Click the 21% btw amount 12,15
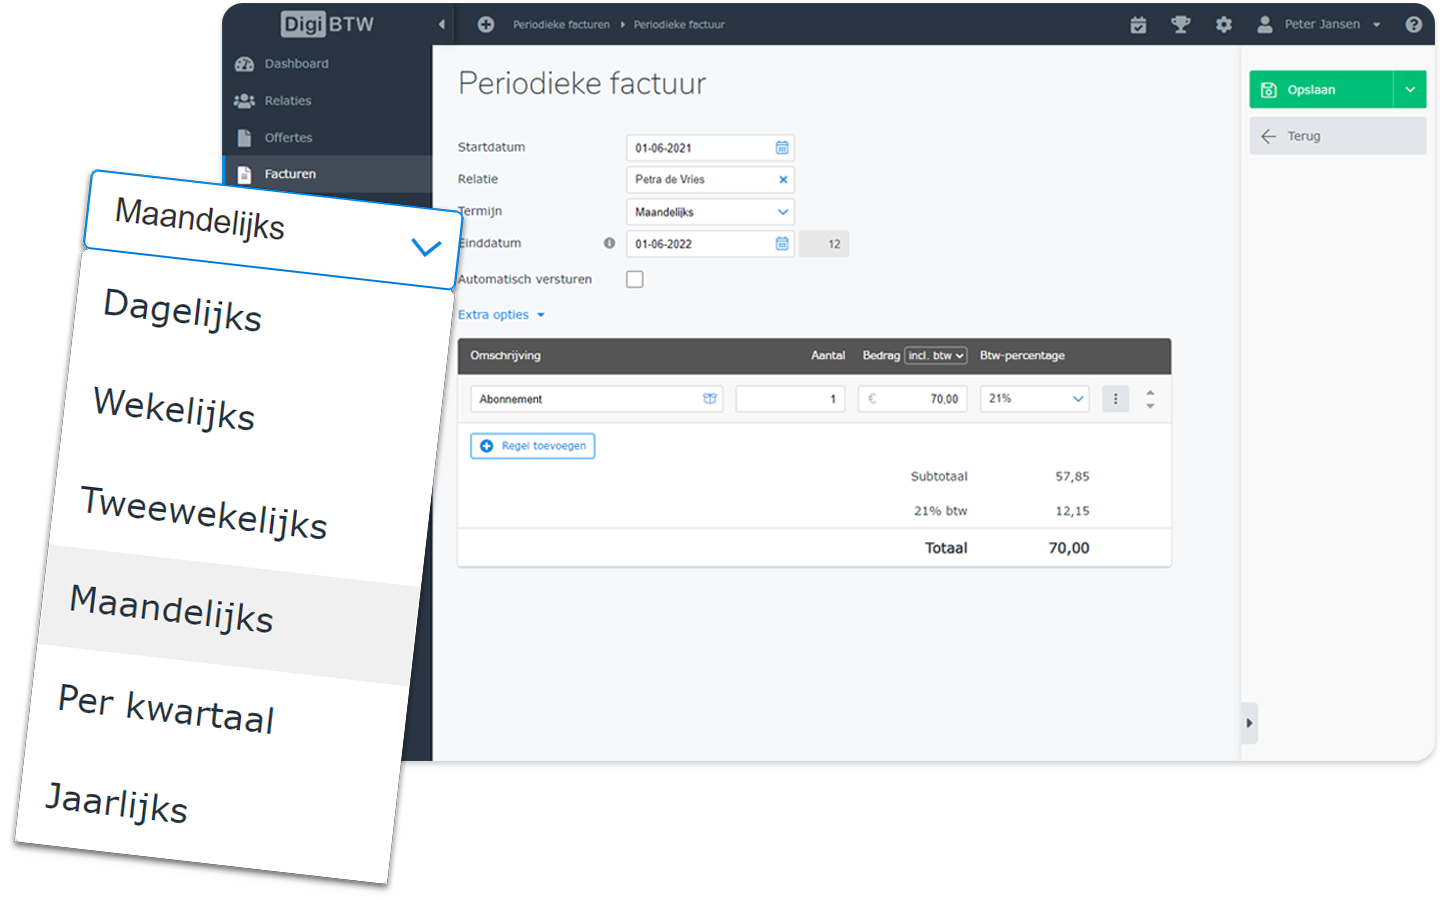Screen dimensions: 1440x900 pyautogui.click(x=1072, y=511)
